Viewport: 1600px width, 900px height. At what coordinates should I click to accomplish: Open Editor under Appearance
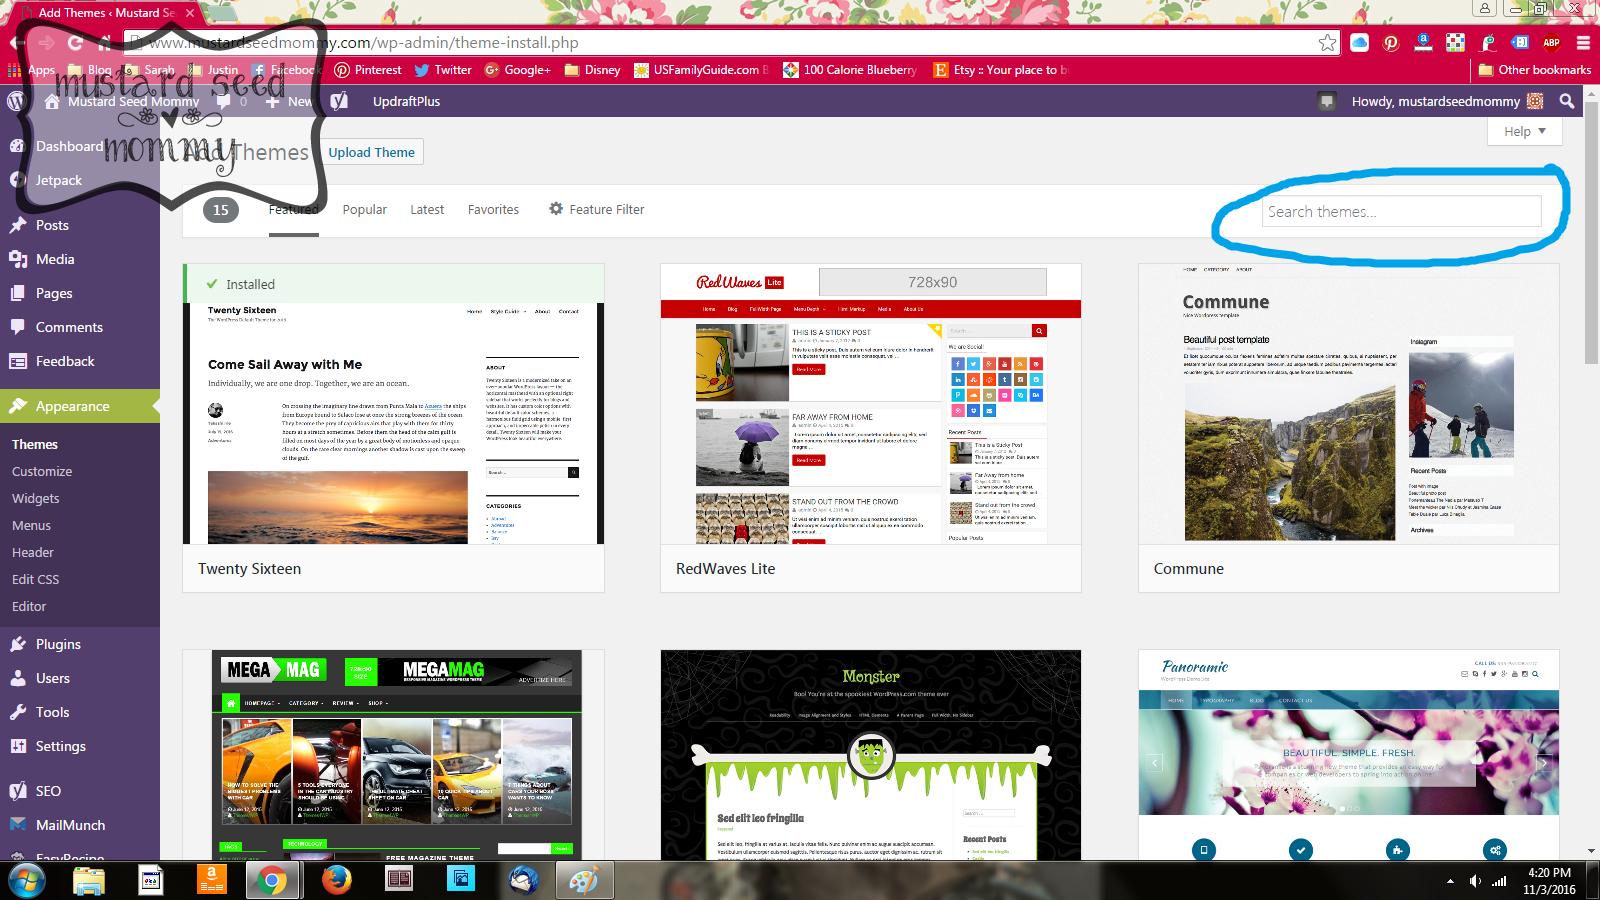(29, 606)
